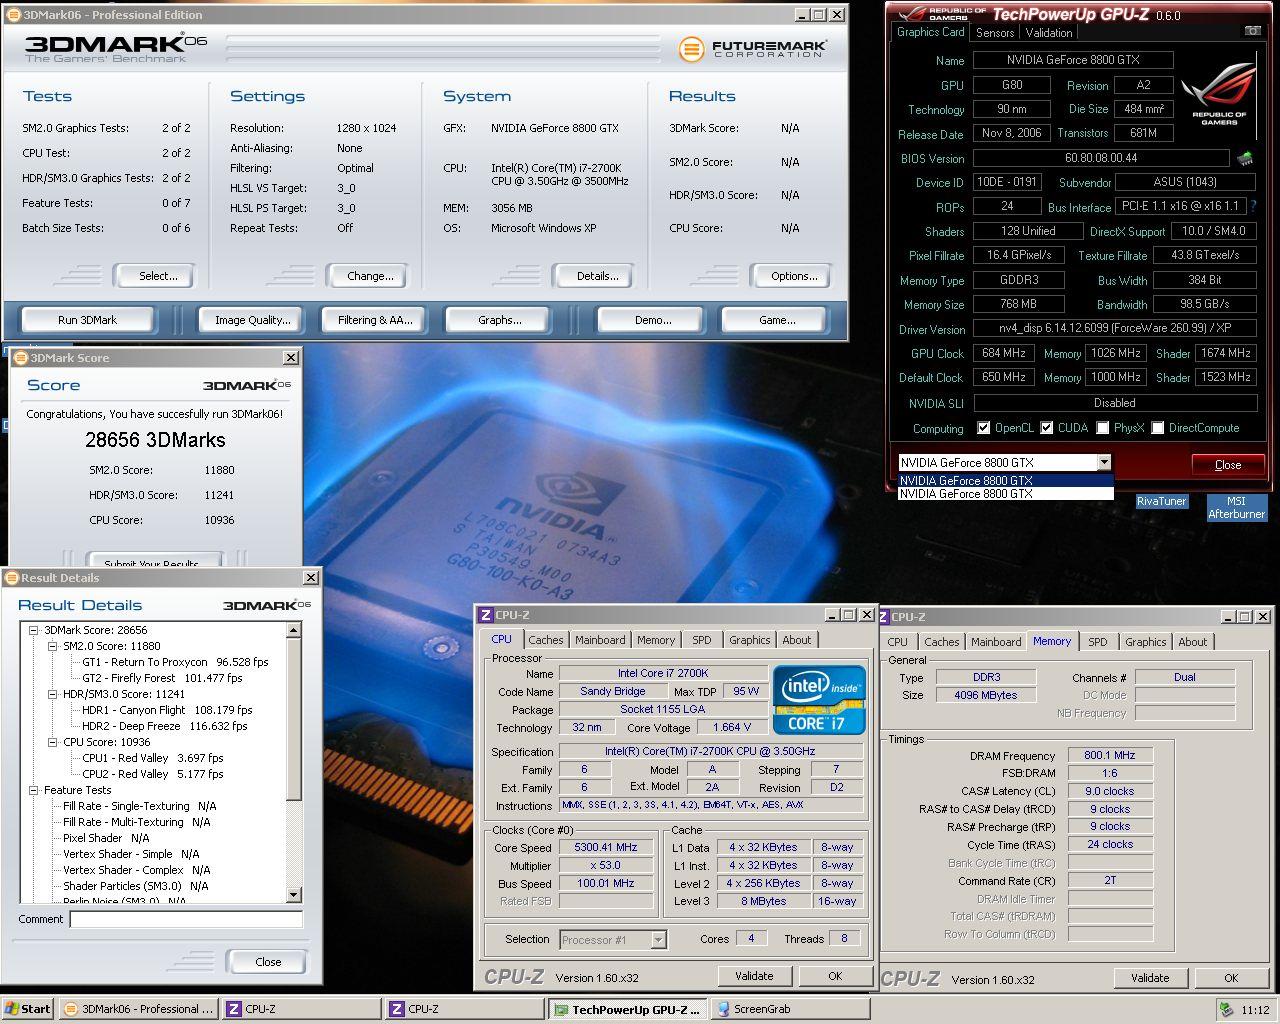Open RivaTuner desktop shortcut
Screen dimensions: 1280x1024
coord(1161,502)
